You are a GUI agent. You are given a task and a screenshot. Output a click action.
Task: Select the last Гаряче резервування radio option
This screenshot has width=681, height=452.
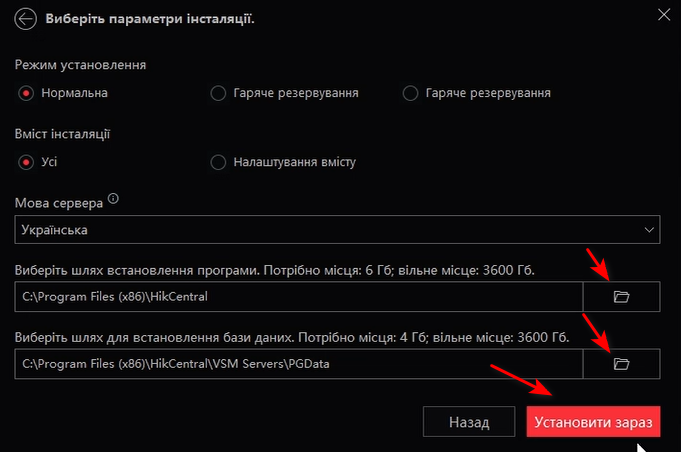coord(409,93)
